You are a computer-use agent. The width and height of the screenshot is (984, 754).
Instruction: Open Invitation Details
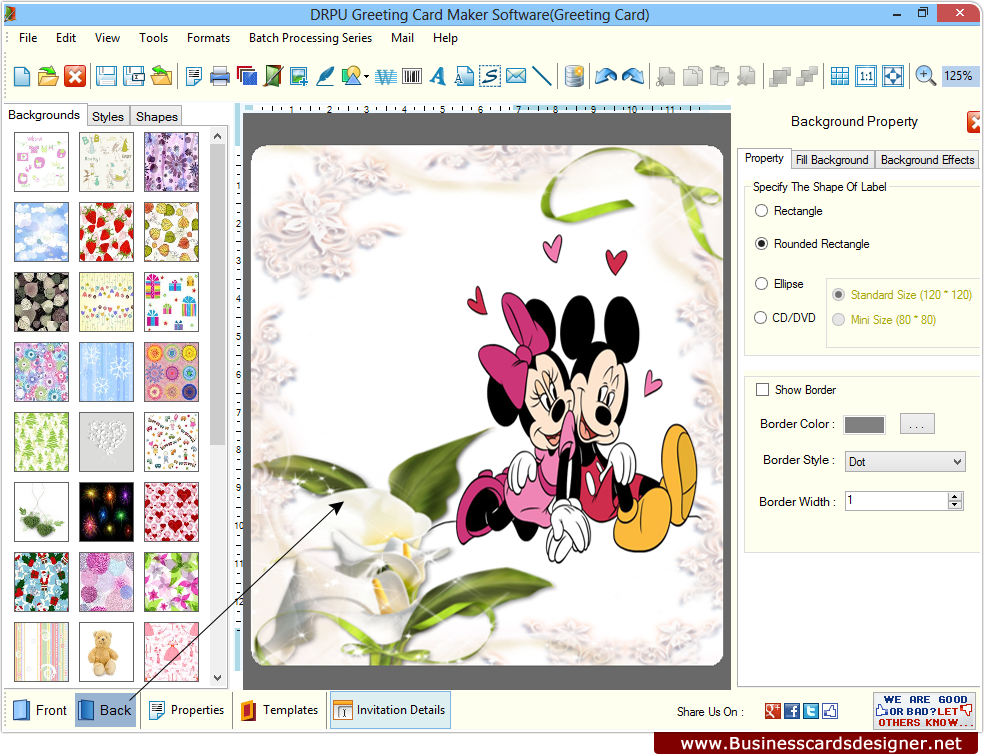390,710
